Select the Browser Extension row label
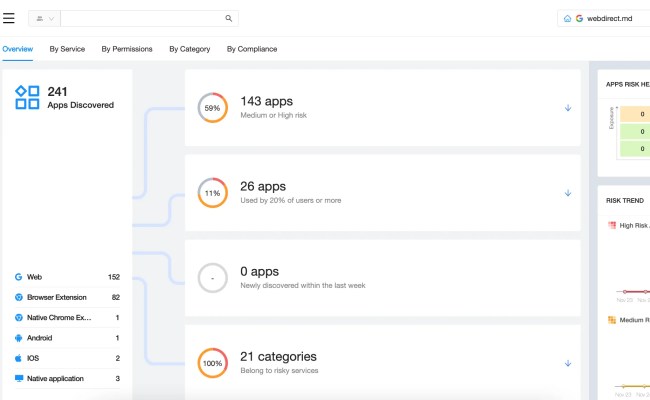Screen dimensions: 650x400 click(x=57, y=297)
